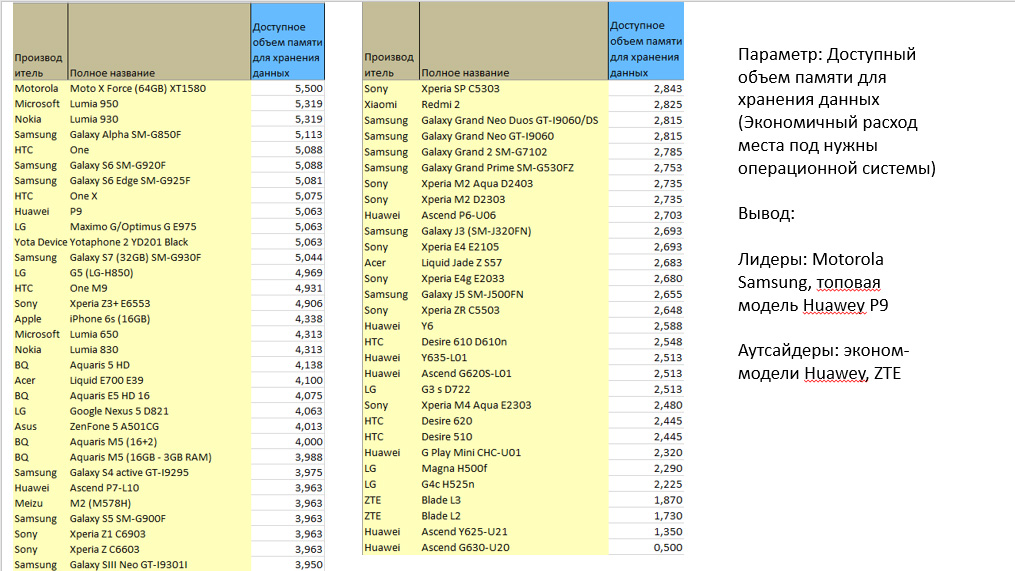The image size is (1015, 571).
Task: Select the 'G5 (LG-H850)' cell
Action: (x=159, y=273)
